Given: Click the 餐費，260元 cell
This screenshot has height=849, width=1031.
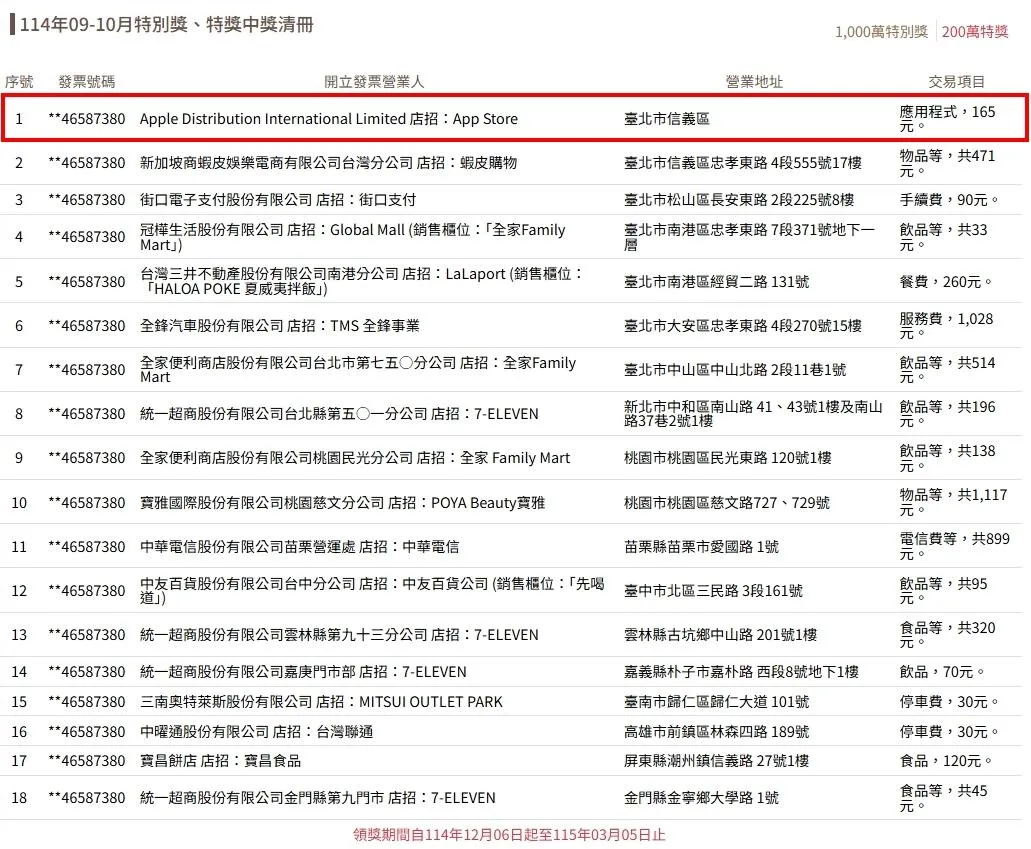Looking at the screenshot, I should point(946,282).
